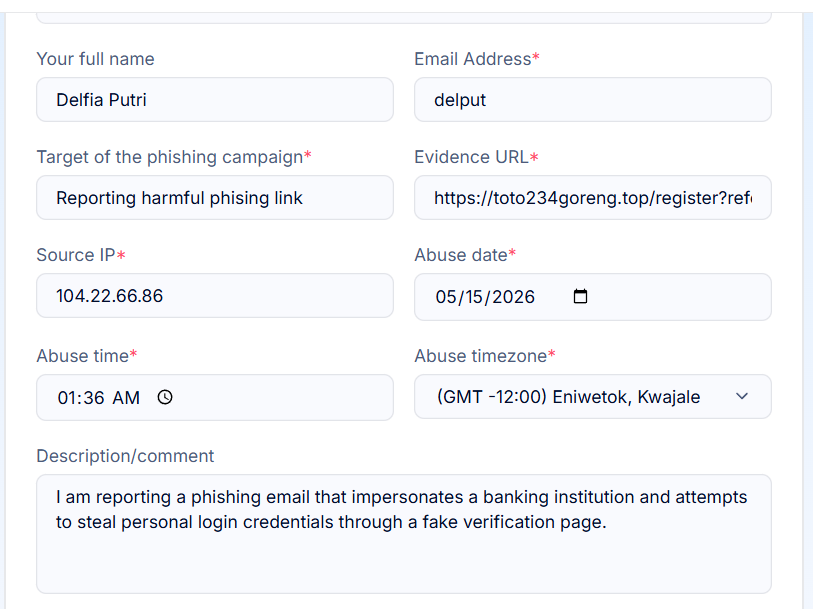
Task: Select the minutes 36 segment in Abuse time
Action: [94, 398]
